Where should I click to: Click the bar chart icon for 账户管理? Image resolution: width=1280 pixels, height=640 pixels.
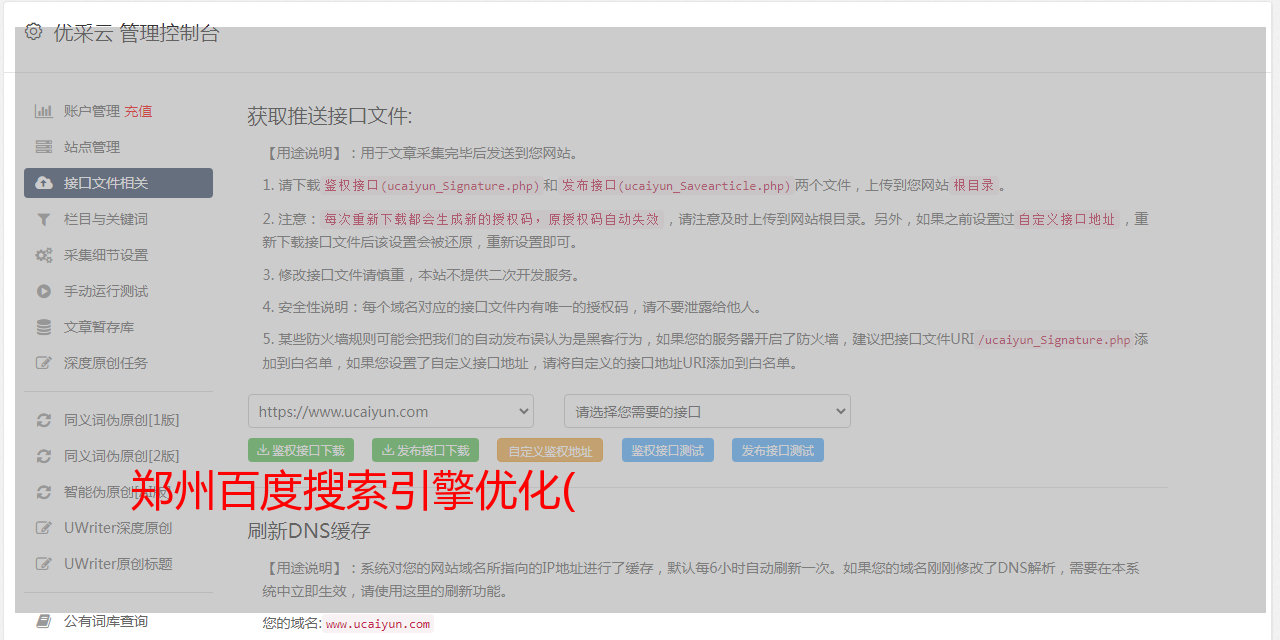44,111
